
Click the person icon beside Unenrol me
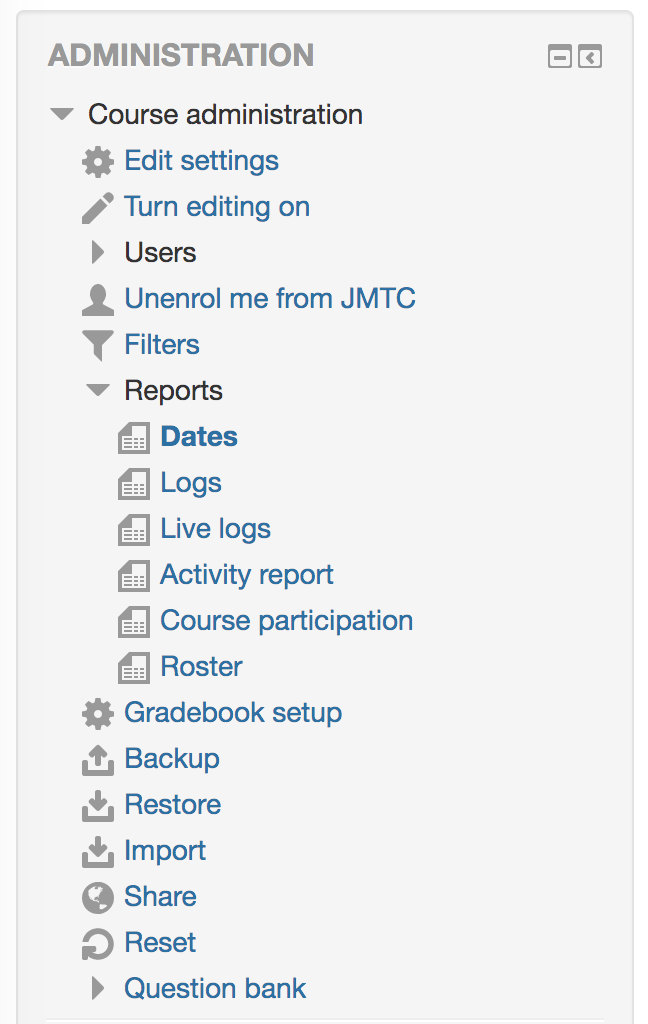97,300
